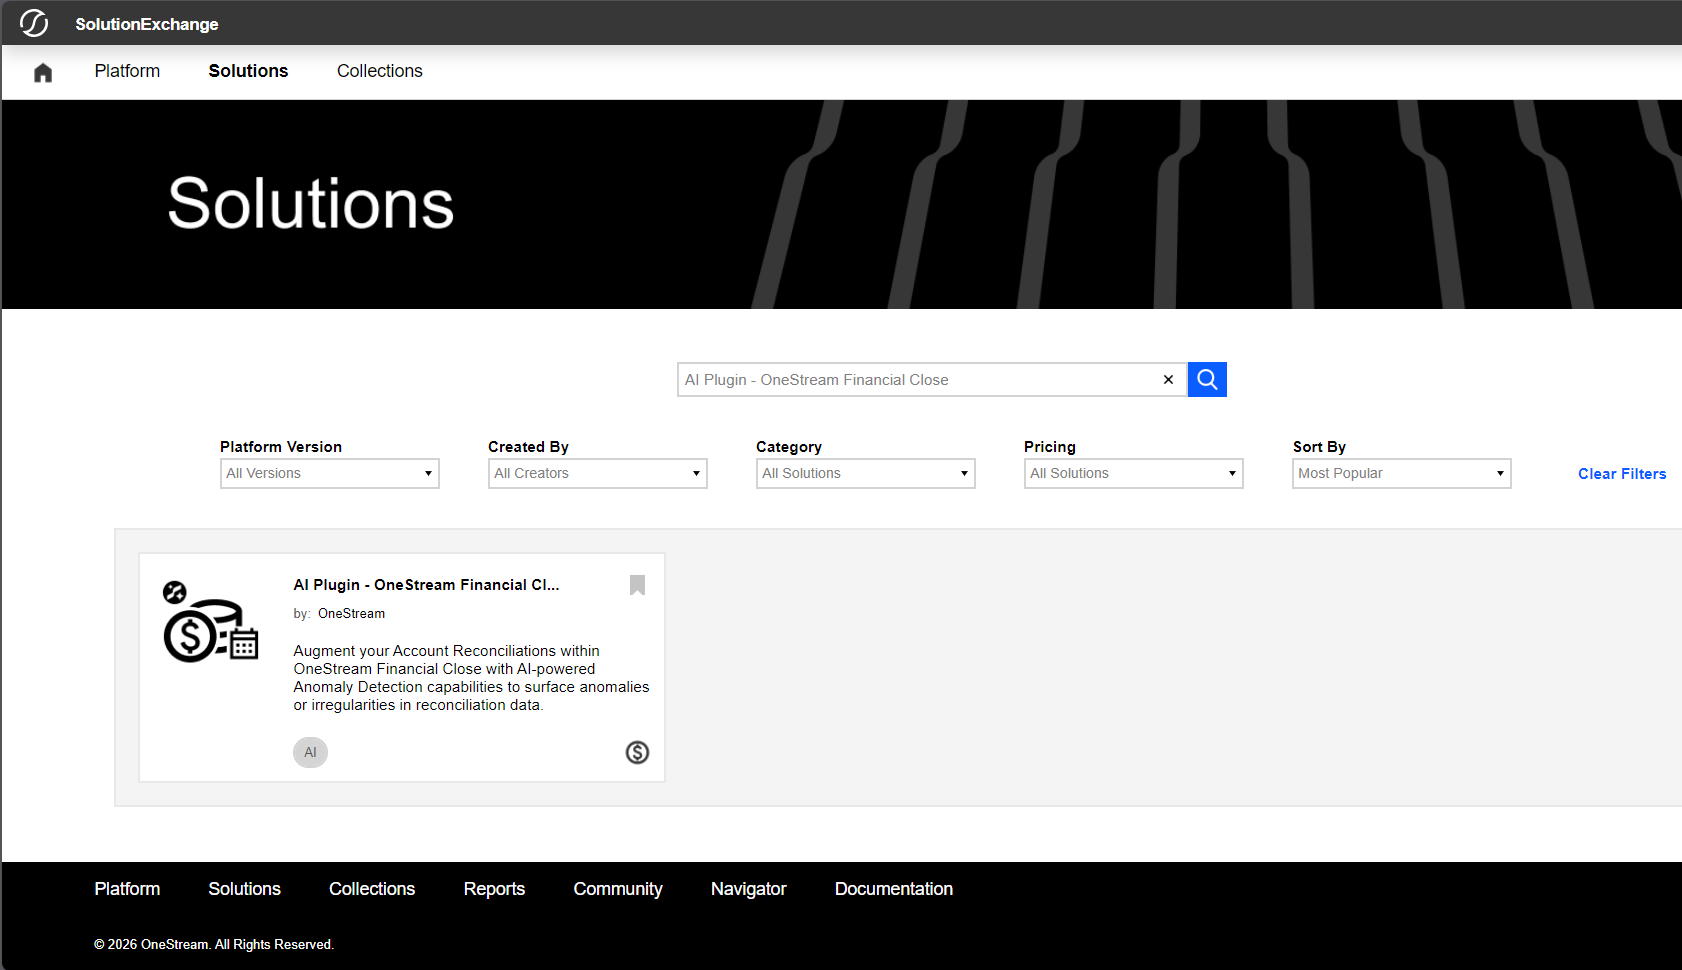Open Collections link in the footer
This screenshot has height=970, width=1682.
372,889
